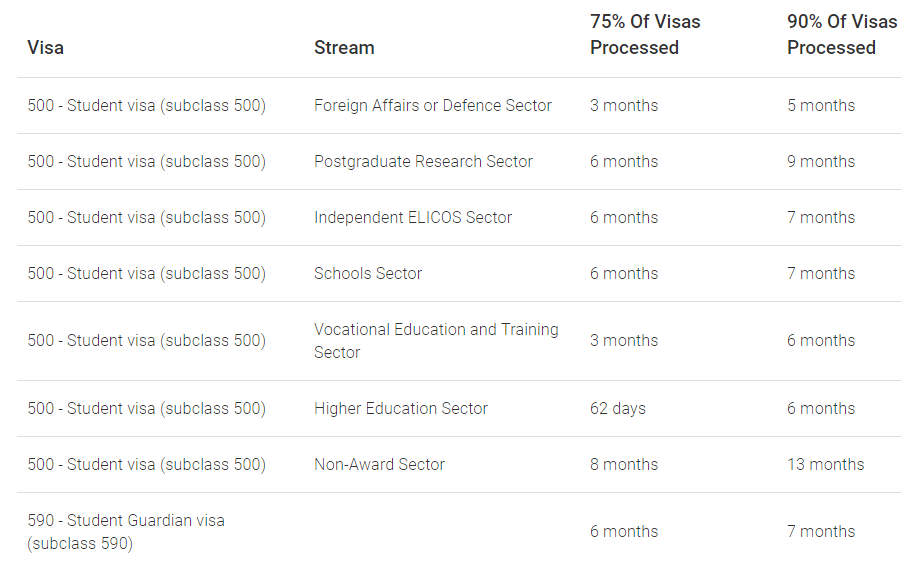
Task: Click the 5 months value in first row
Action: point(821,106)
